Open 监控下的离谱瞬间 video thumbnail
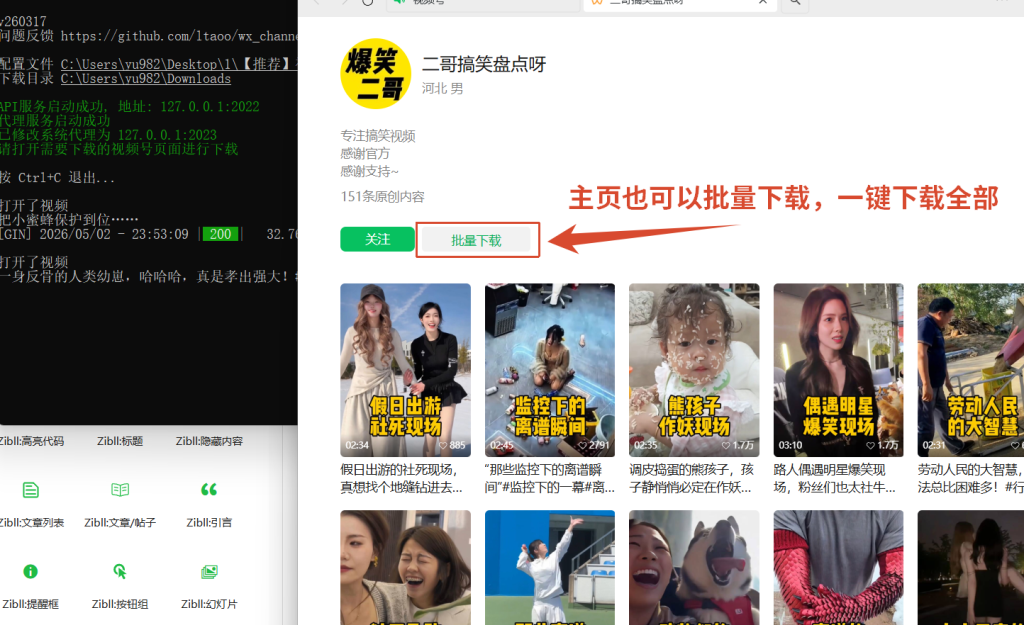The image size is (1024, 625). 550,370
